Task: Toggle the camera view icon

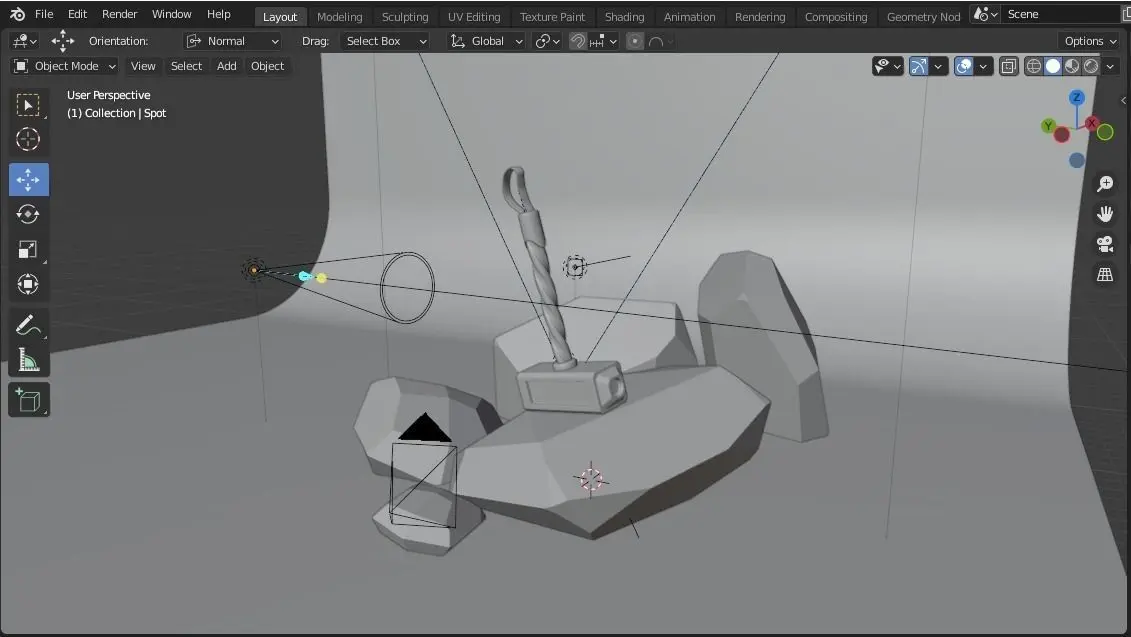Action: click(x=1104, y=245)
